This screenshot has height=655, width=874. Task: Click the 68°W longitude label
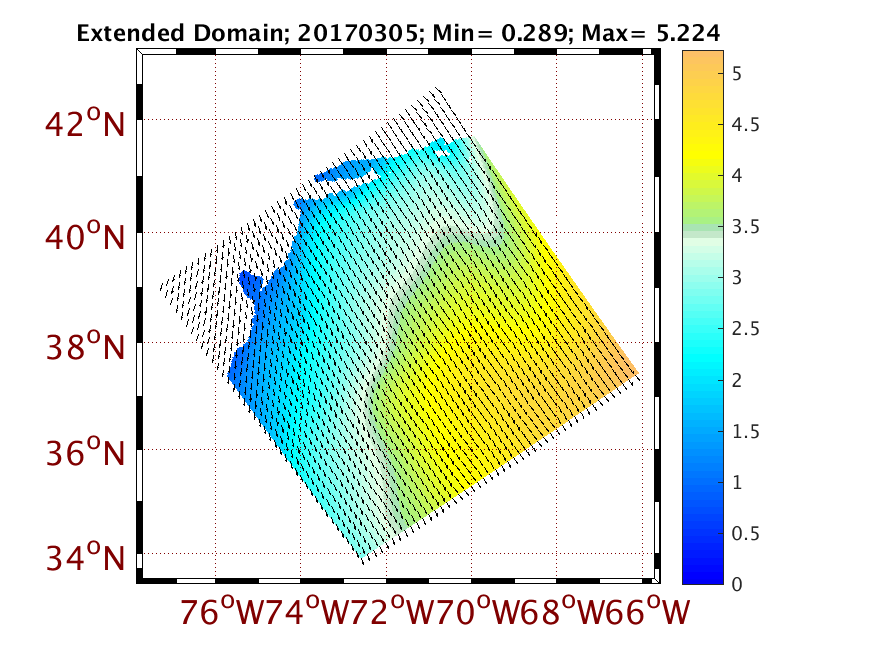point(562,611)
